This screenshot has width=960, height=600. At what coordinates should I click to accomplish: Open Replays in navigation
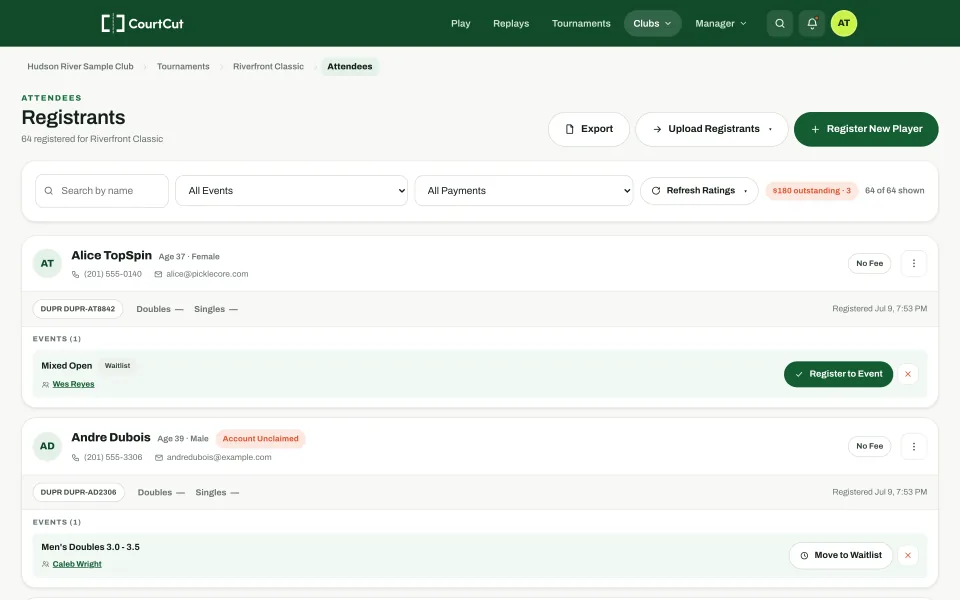pyautogui.click(x=511, y=23)
